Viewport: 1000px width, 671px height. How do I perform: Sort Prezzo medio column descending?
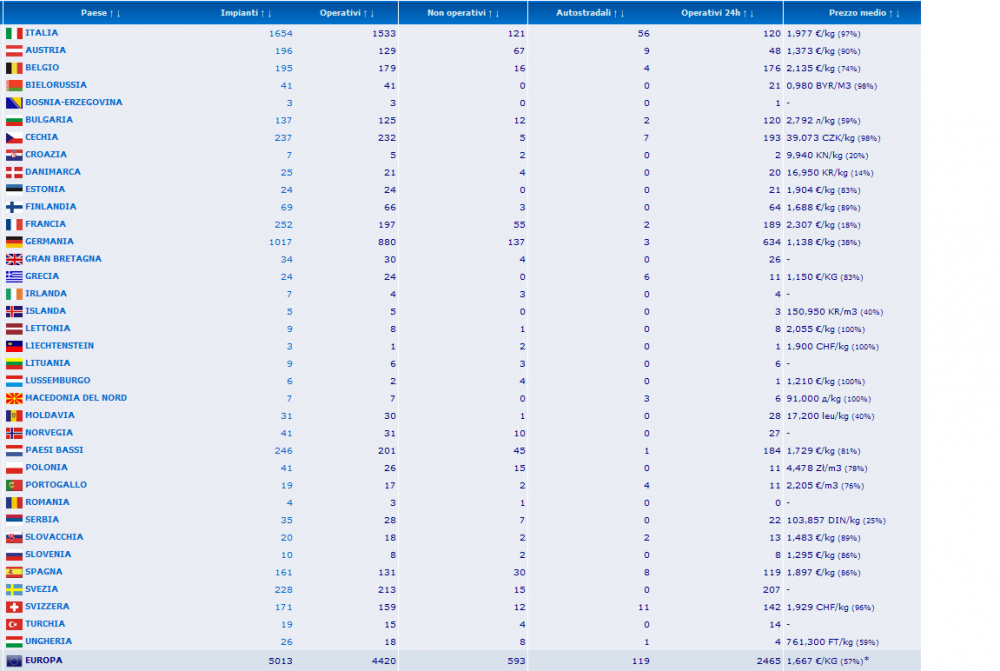point(898,13)
